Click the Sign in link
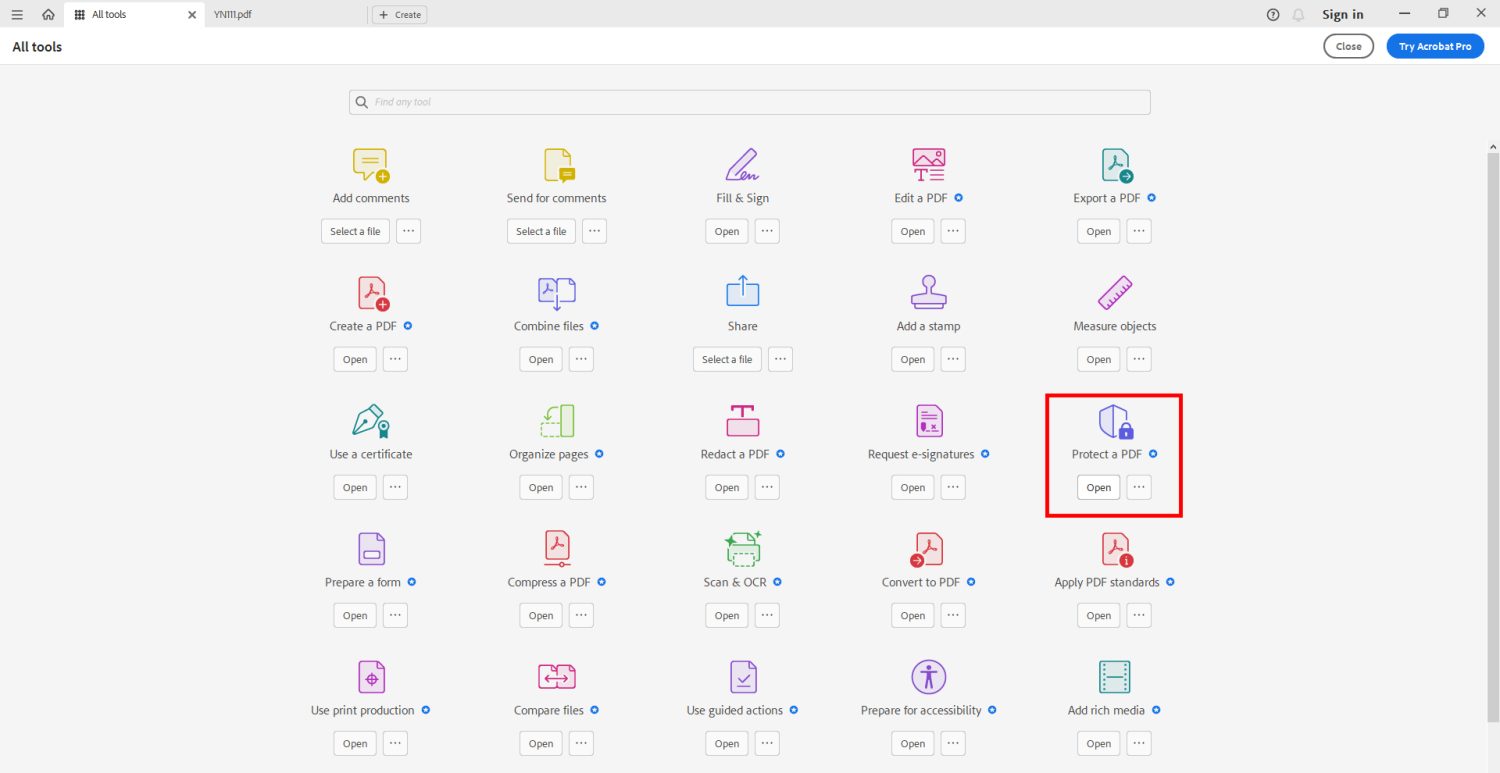The image size is (1500, 773). (x=1343, y=15)
